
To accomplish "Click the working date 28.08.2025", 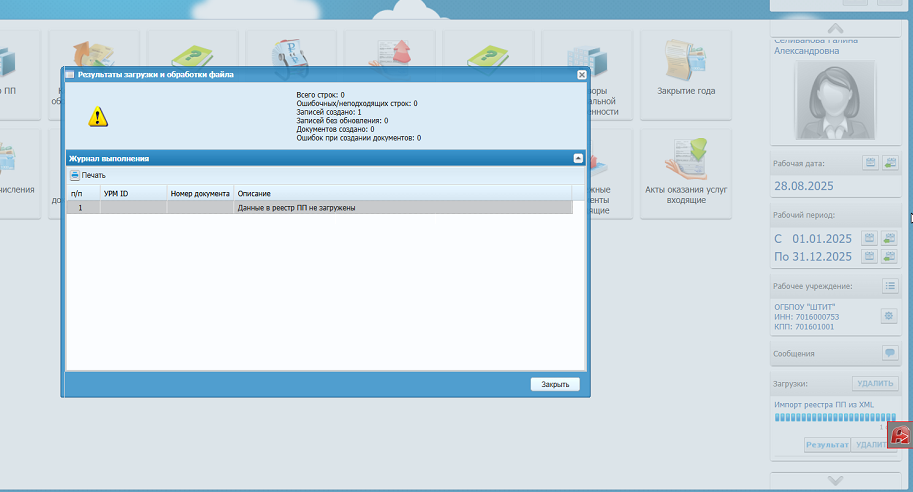I will (x=804, y=186).
